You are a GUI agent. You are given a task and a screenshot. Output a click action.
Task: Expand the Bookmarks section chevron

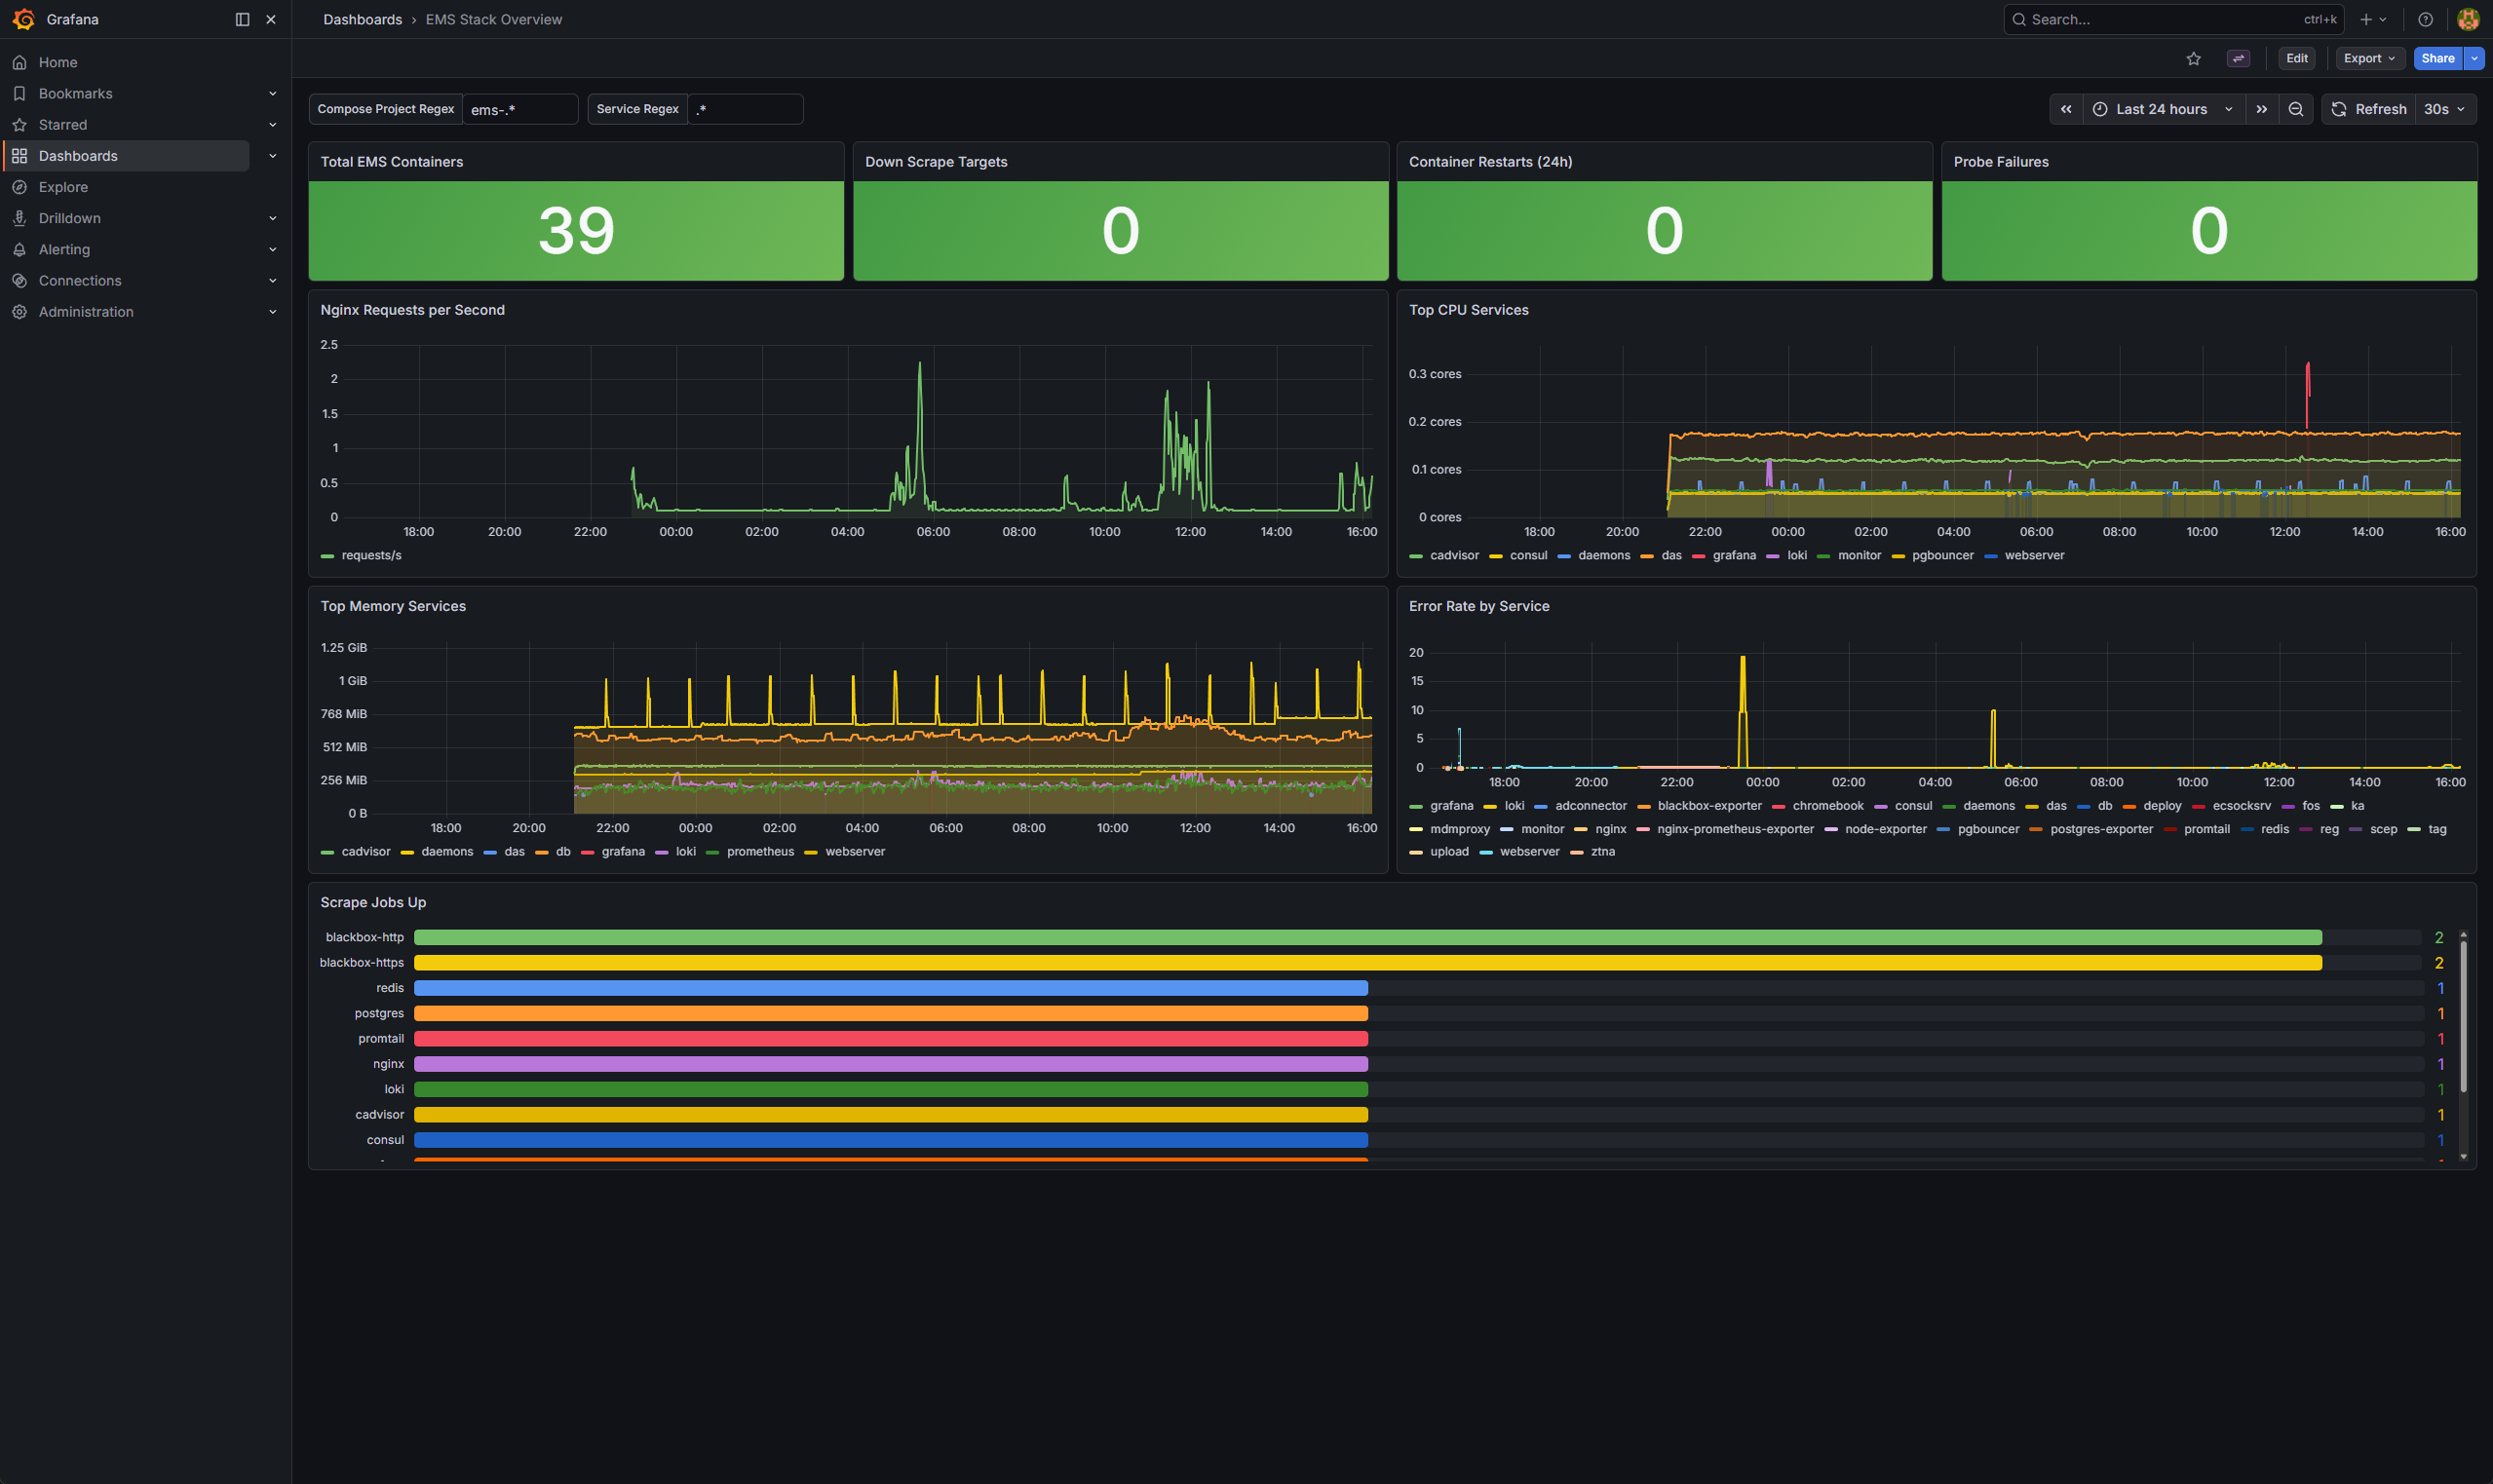click(x=272, y=93)
